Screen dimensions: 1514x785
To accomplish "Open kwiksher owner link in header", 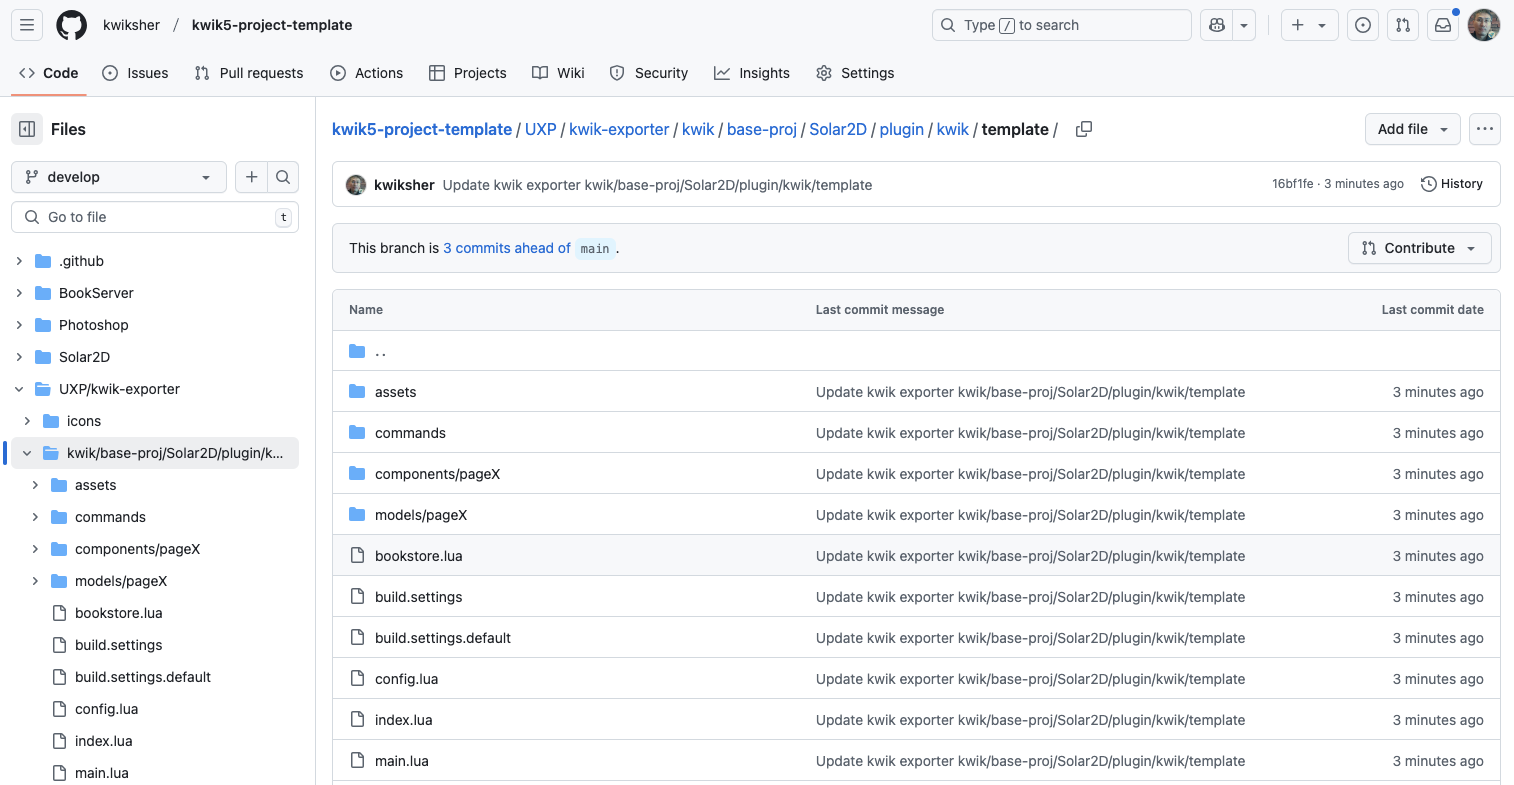I will [x=131, y=25].
